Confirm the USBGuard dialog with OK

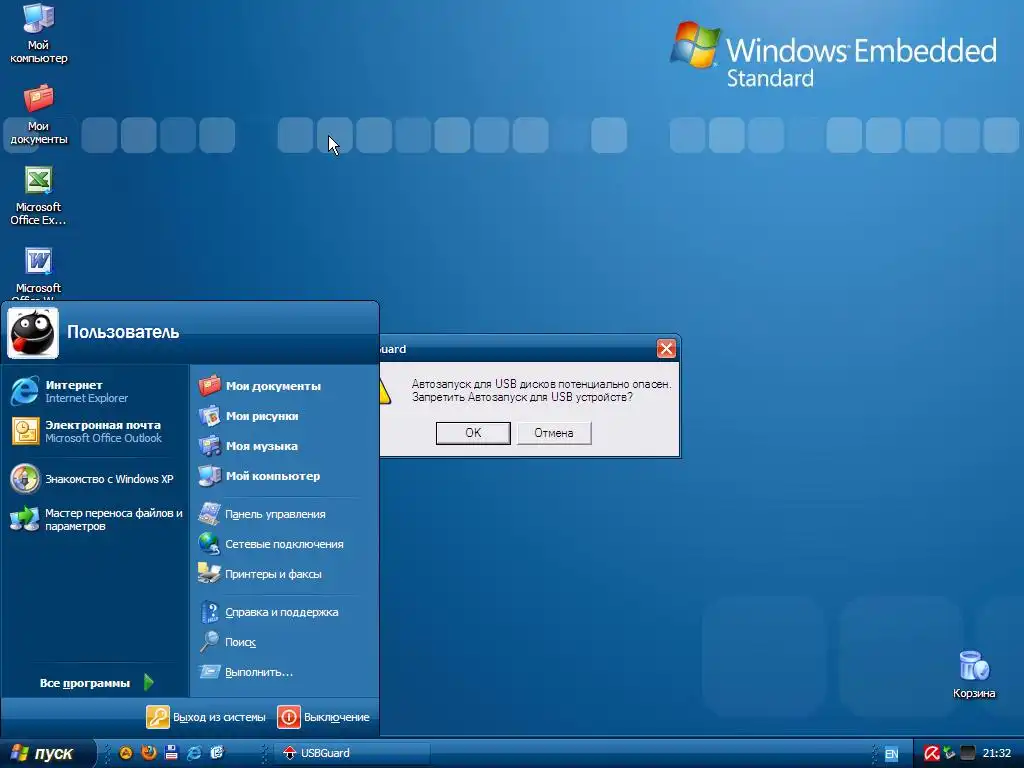click(x=473, y=433)
